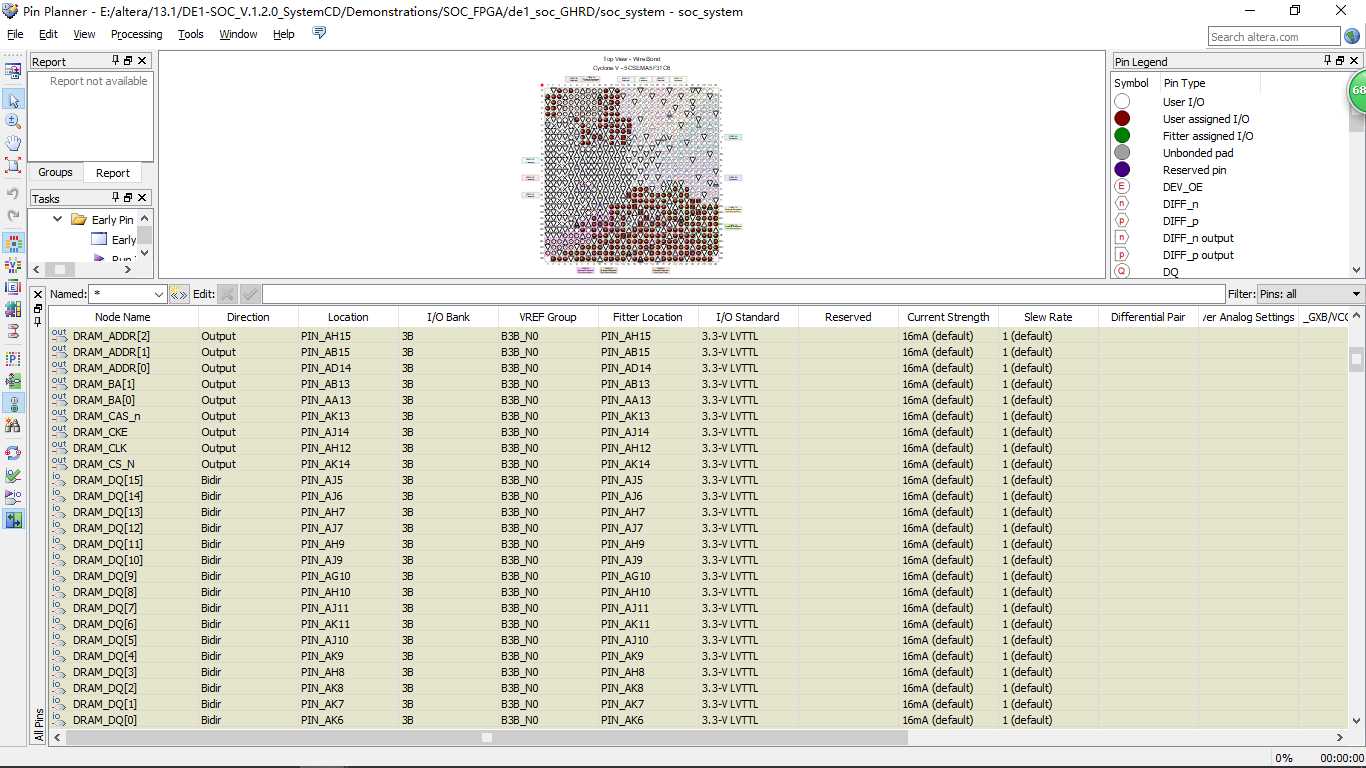
Task: Select the DRAM_CAS_n node name cell
Action: [x=106, y=416]
